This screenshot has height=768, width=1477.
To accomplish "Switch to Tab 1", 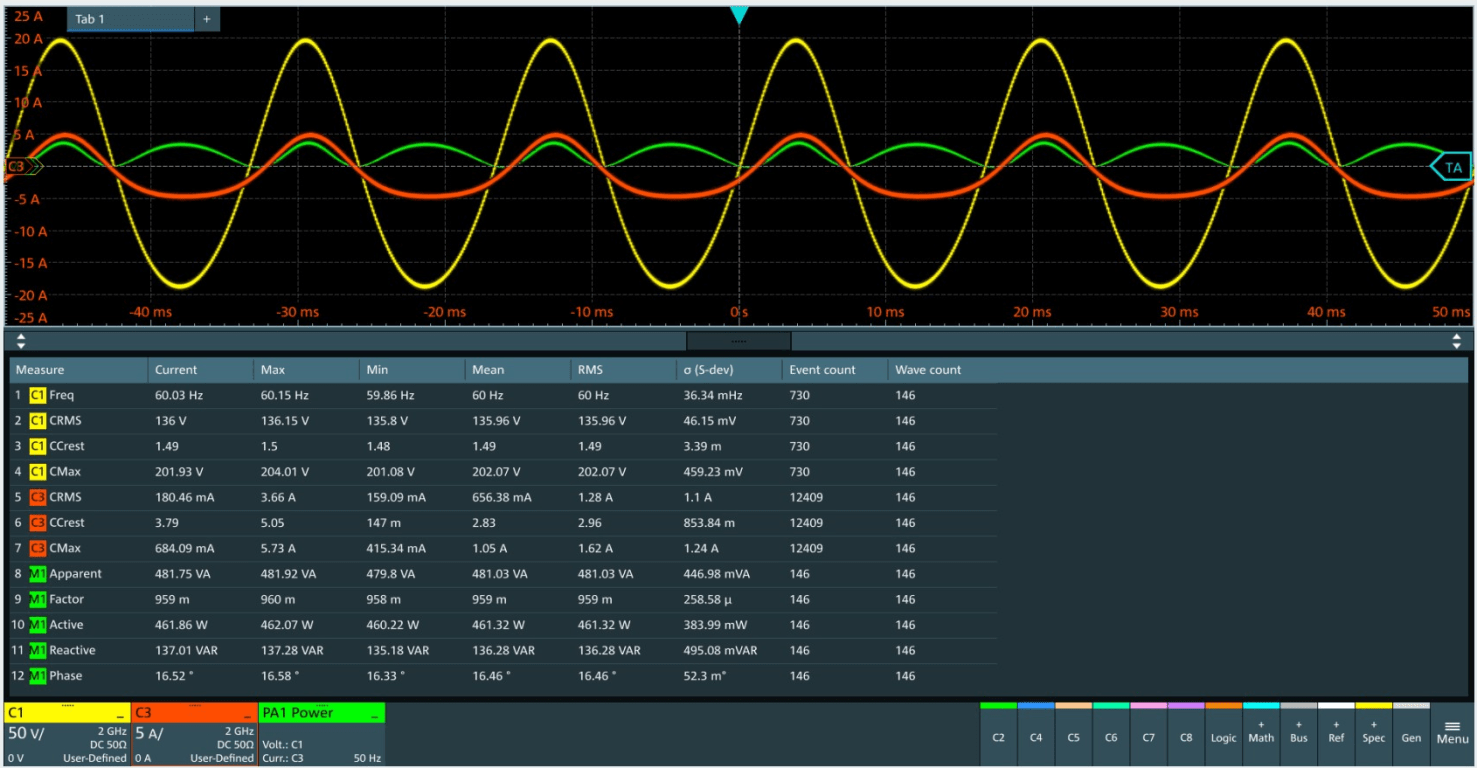I will pos(130,19).
